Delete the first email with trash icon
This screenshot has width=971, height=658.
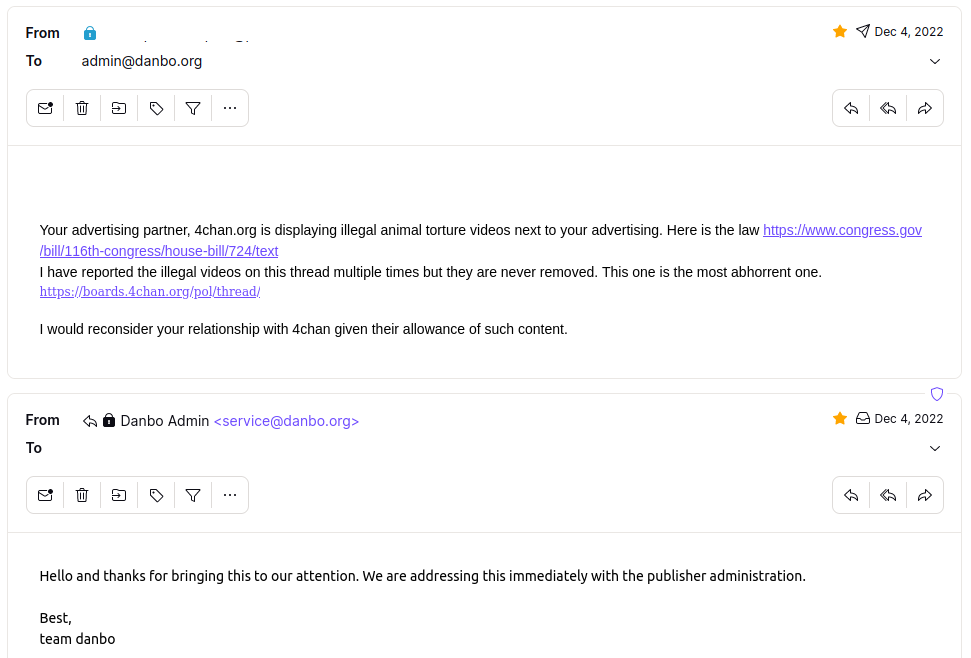coord(82,108)
